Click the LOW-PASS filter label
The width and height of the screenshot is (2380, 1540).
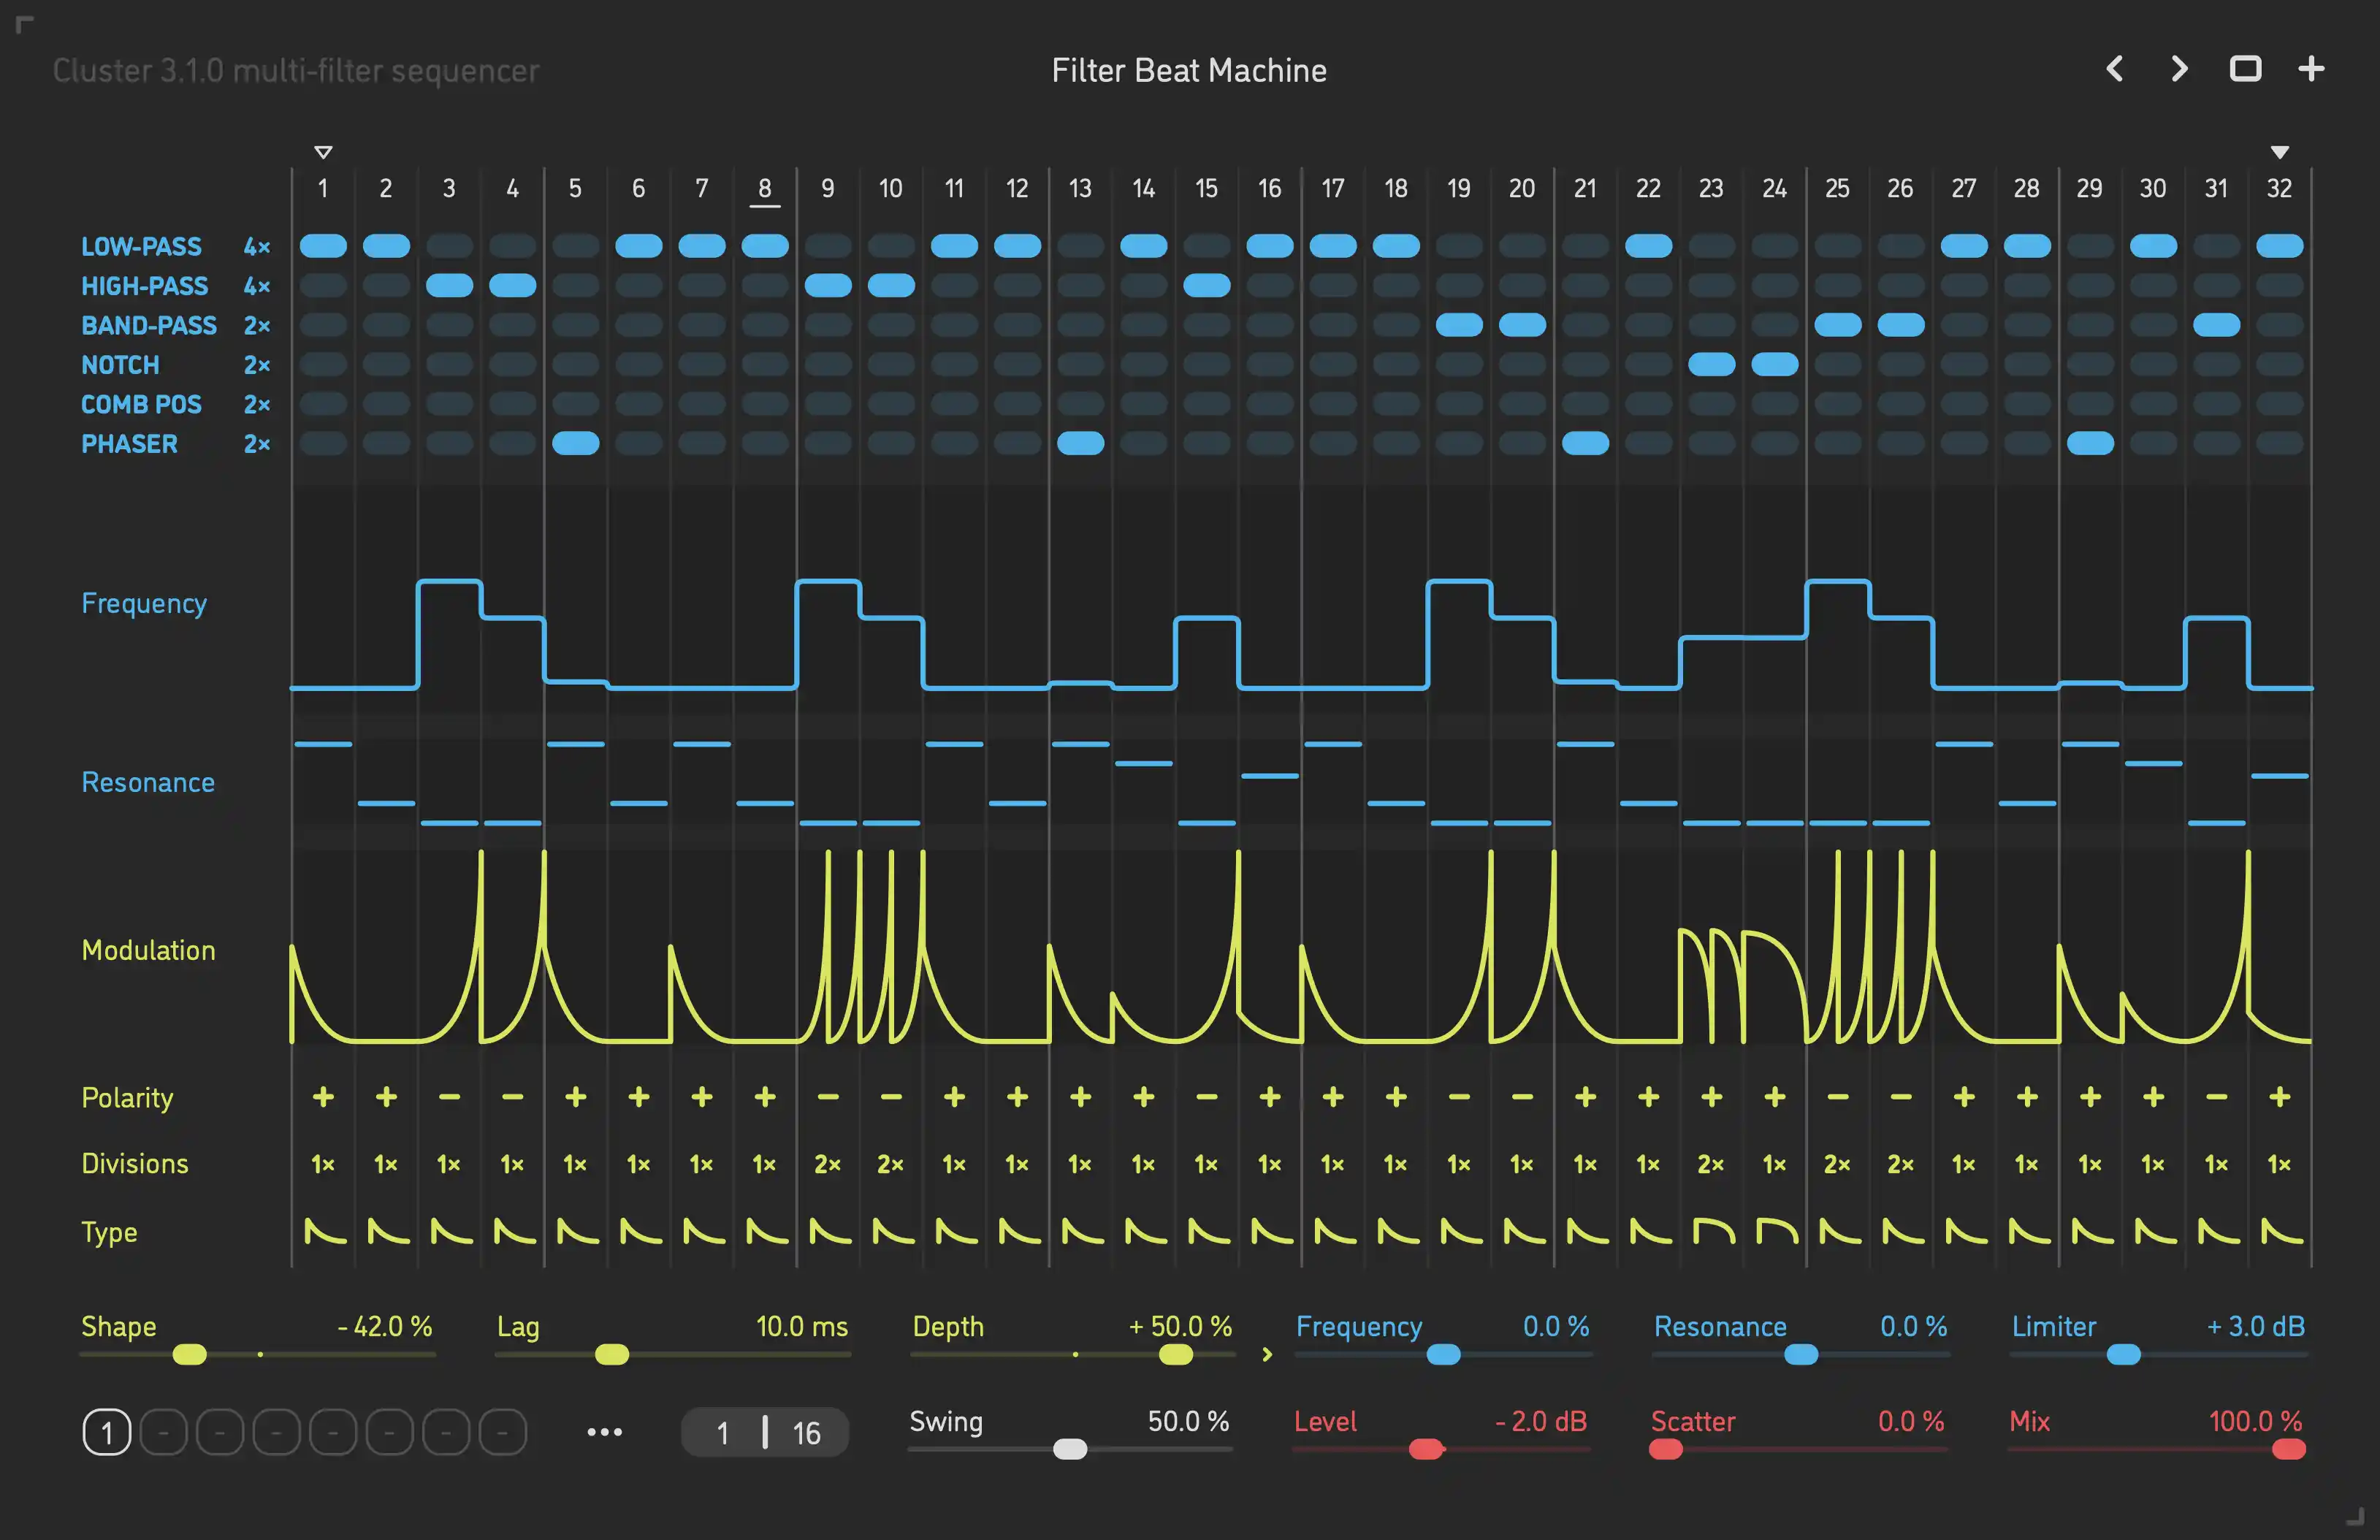141,246
